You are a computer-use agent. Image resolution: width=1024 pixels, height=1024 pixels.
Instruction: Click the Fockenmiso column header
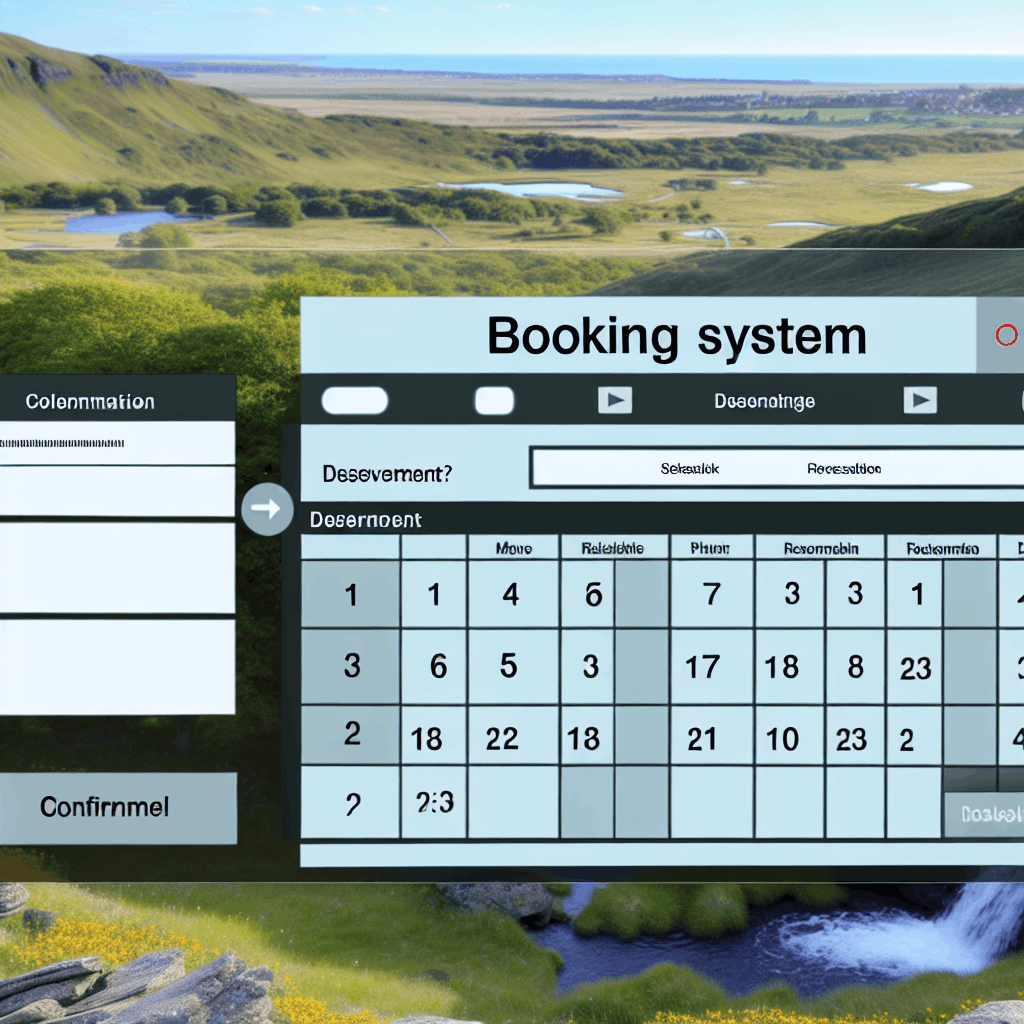coord(942,548)
